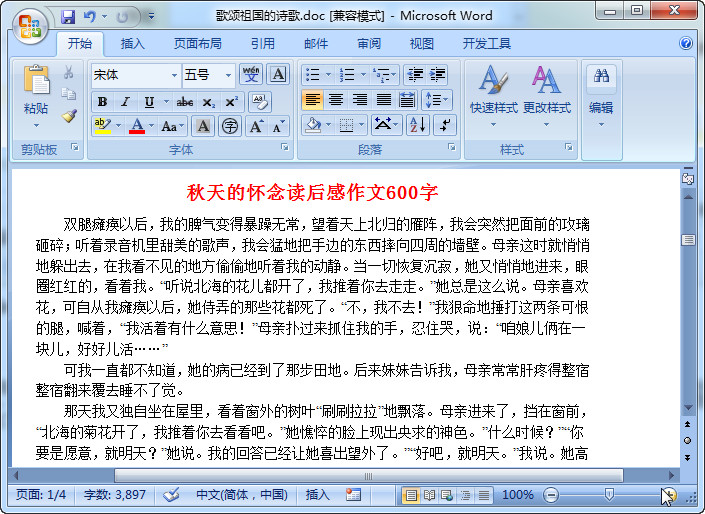The image size is (705, 514).
Task: Save document with floppy disk icon
Action: point(68,17)
